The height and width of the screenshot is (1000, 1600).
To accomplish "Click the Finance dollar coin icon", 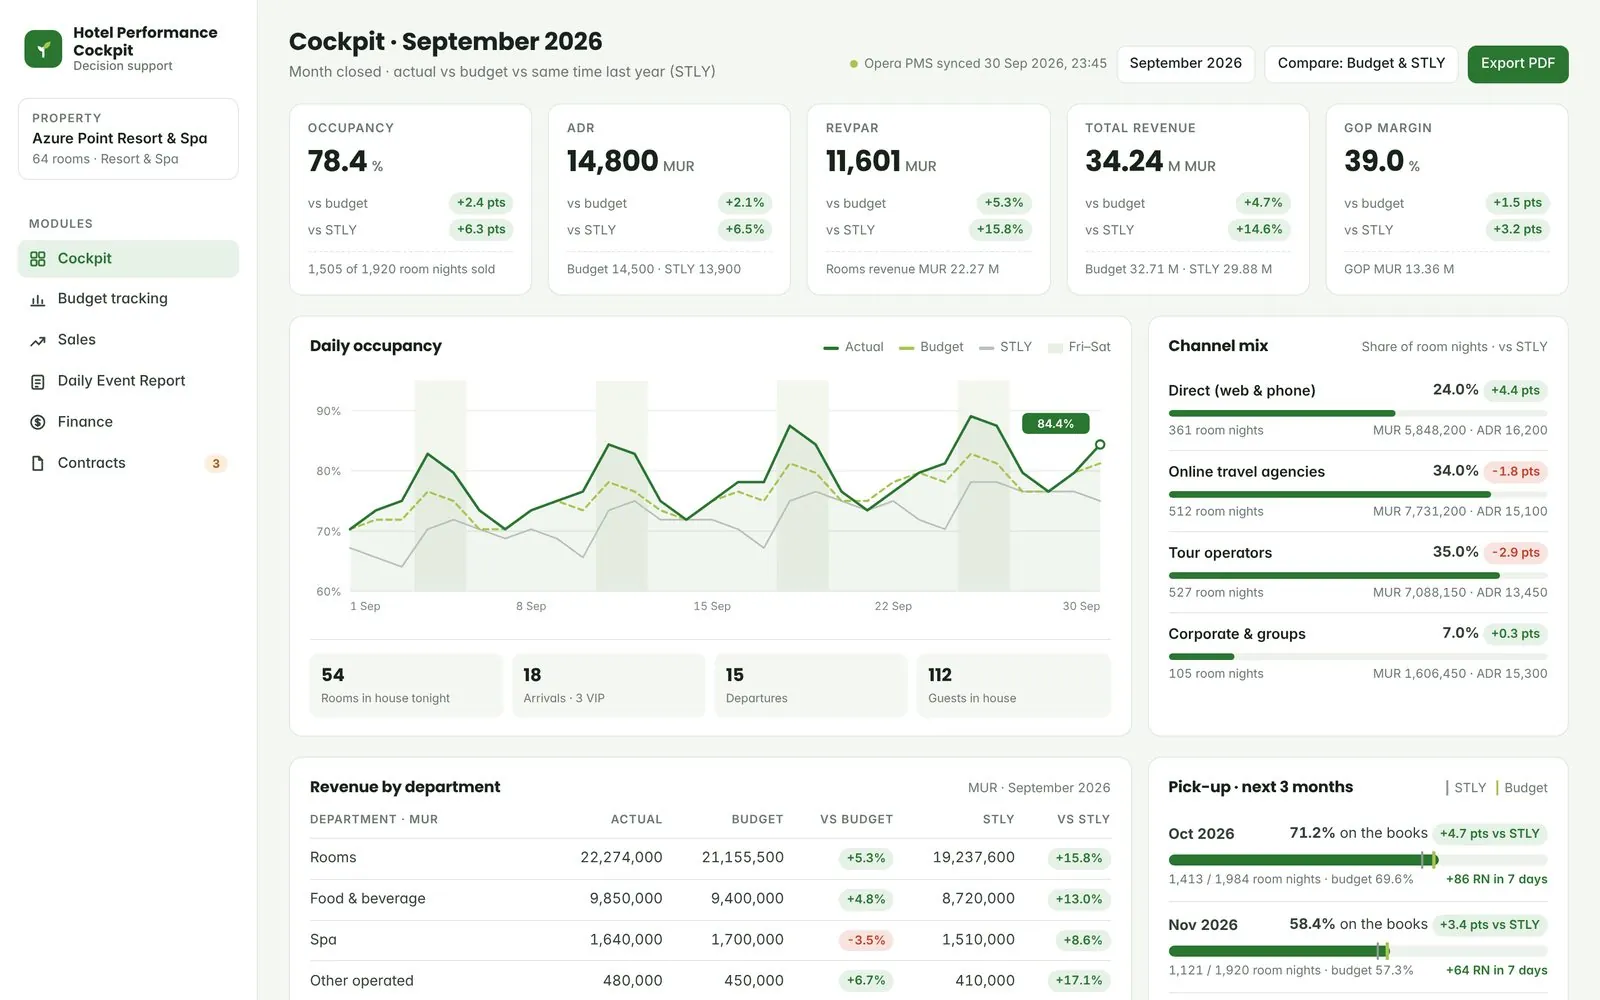I will 38,423.
